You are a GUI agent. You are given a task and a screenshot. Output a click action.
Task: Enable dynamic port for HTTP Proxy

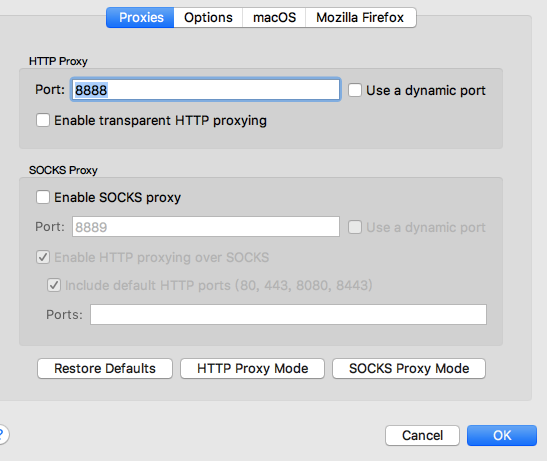(355, 90)
